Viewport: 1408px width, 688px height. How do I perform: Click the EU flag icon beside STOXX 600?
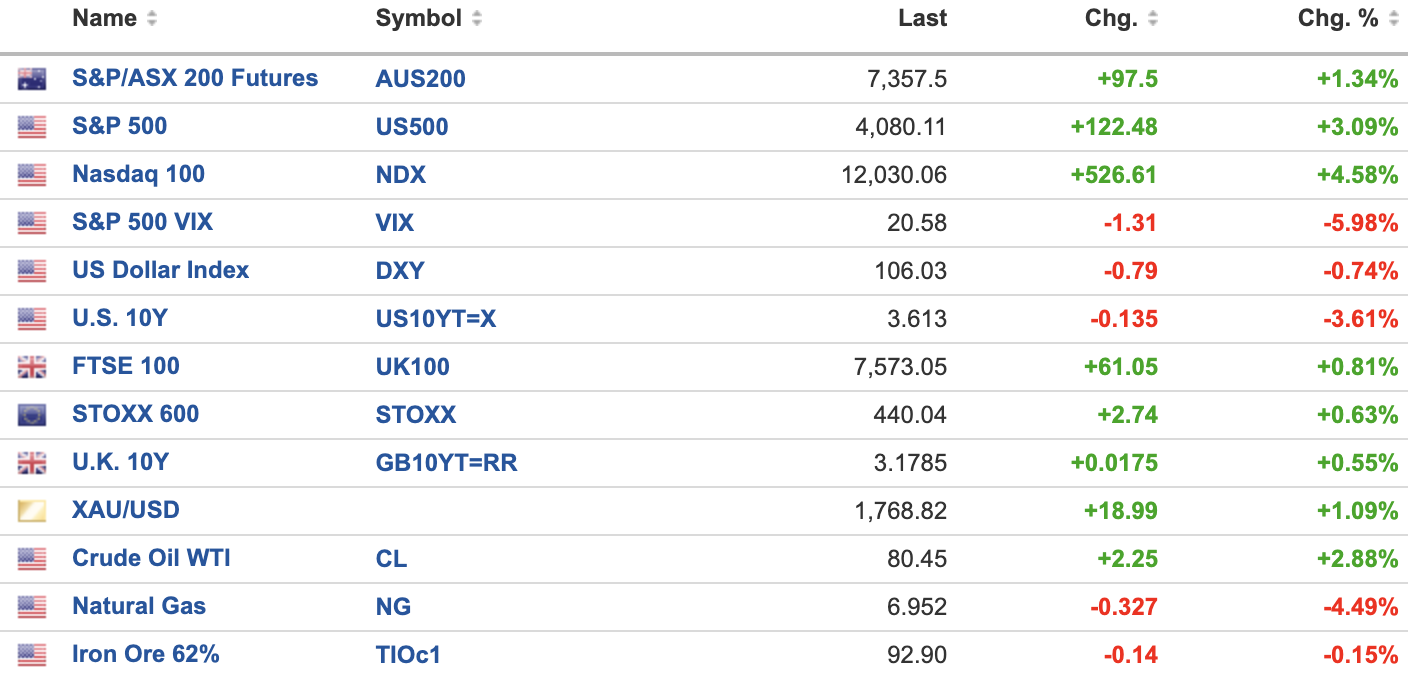(32, 415)
